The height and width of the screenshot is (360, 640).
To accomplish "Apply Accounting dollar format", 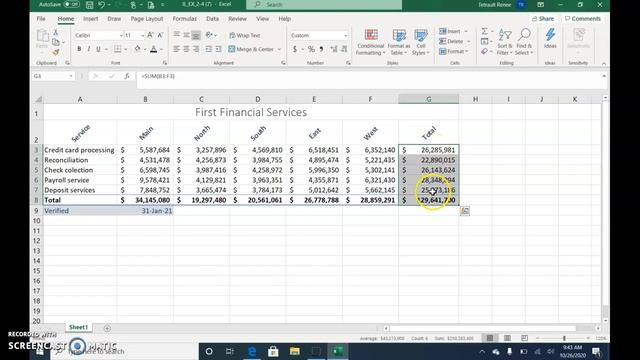I will 295,49.
